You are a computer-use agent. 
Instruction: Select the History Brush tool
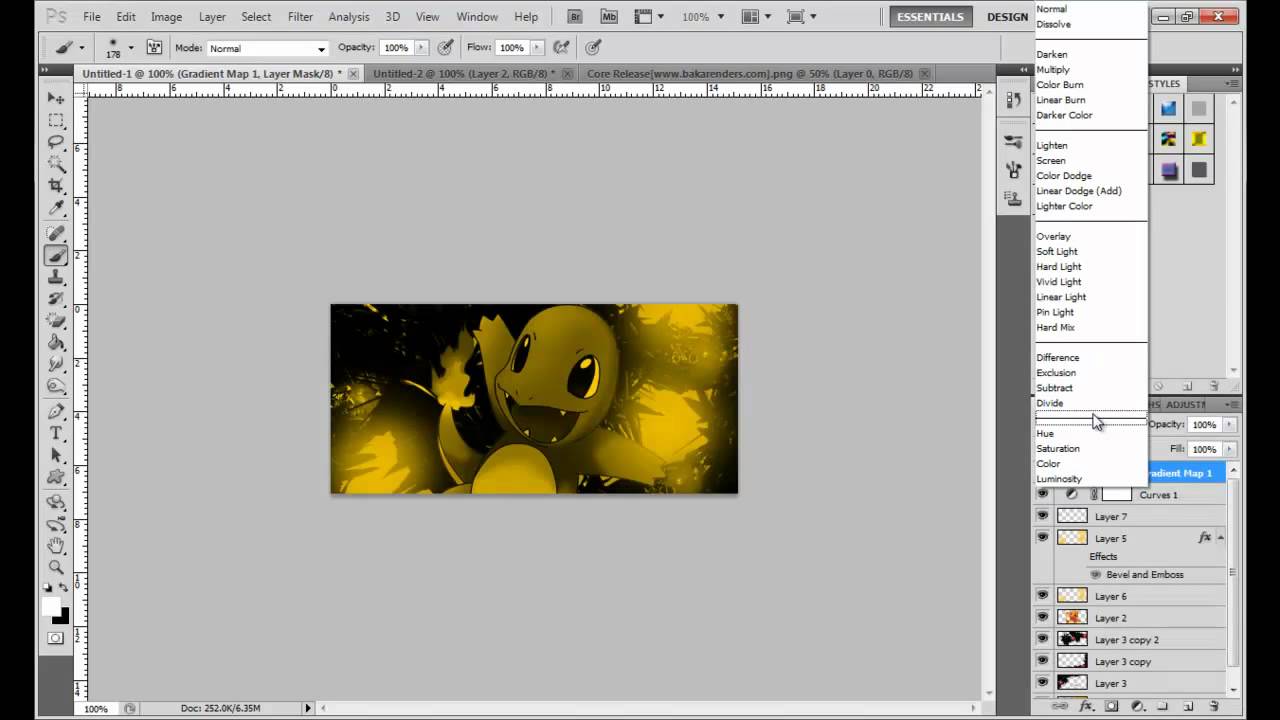(x=56, y=299)
